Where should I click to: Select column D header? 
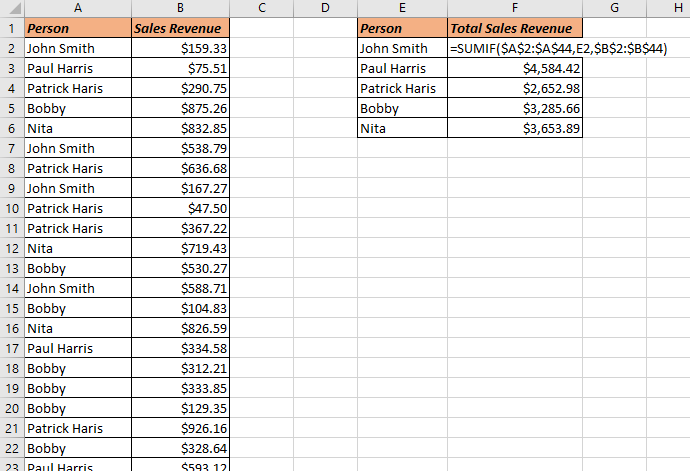325,9
